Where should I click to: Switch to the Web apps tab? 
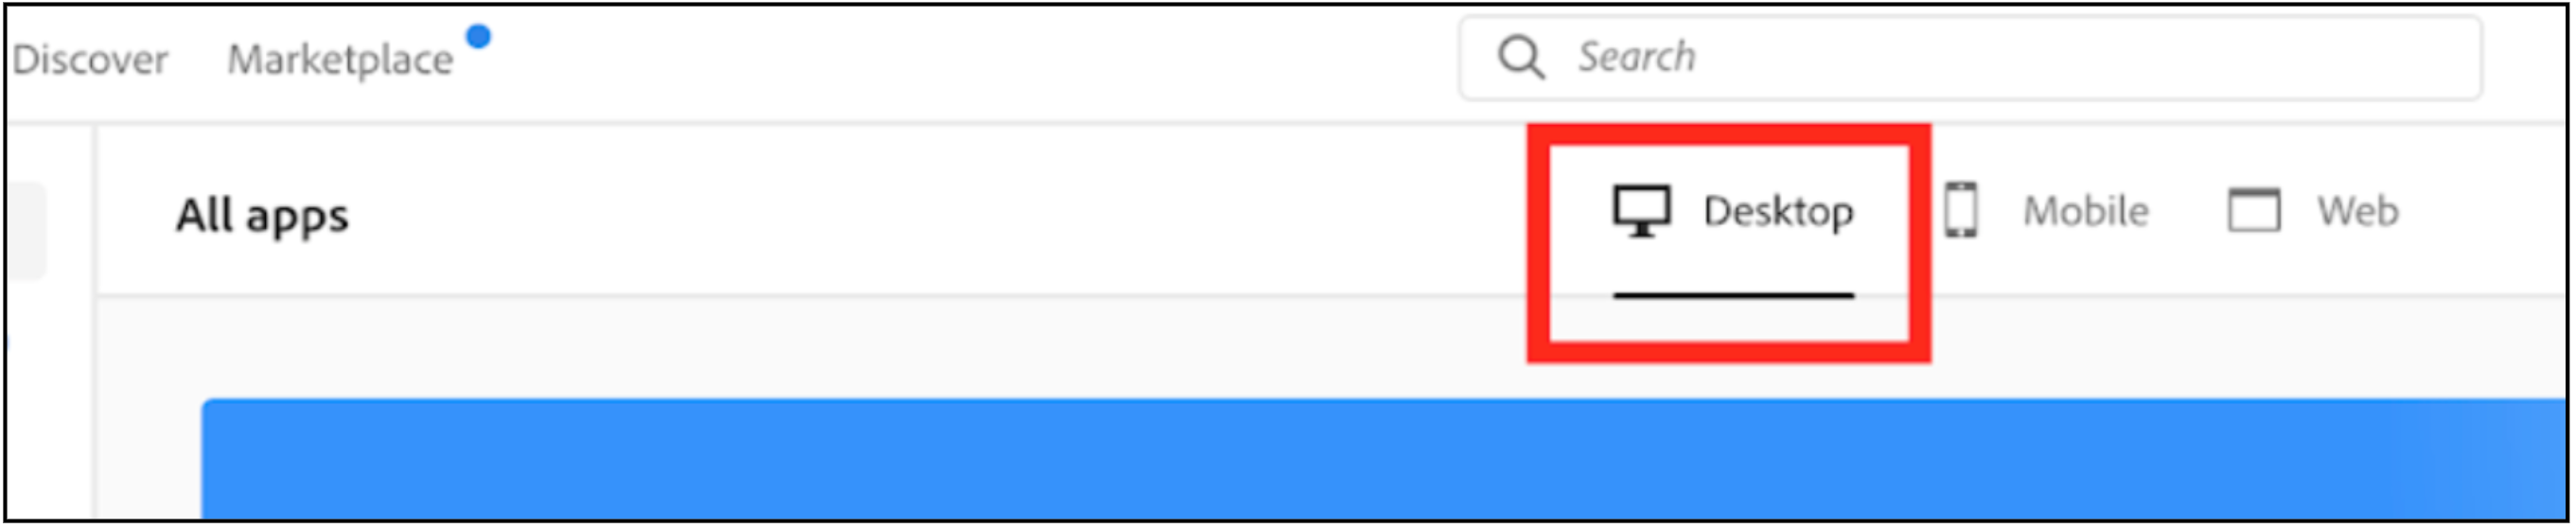click(x=2313, y=211)
